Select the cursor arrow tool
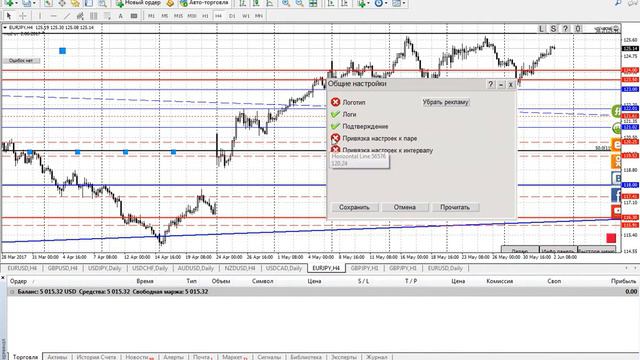Screen dimensions: 640x360 tap(9, 16)
